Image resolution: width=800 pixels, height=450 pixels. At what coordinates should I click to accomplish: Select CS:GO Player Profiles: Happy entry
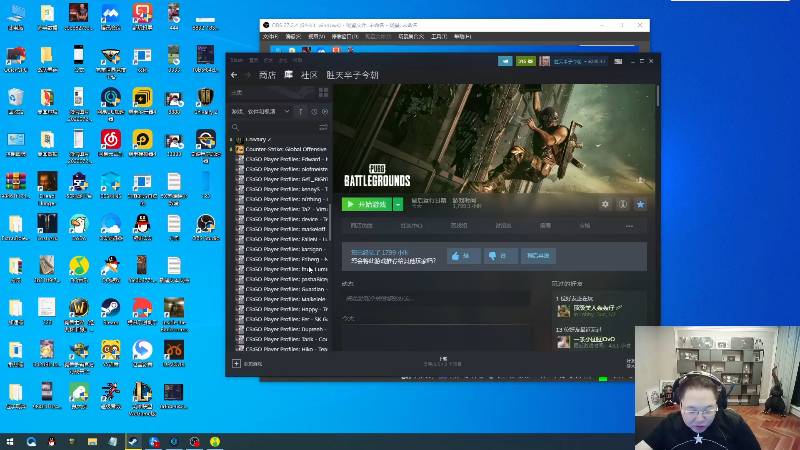pos(286,309)
